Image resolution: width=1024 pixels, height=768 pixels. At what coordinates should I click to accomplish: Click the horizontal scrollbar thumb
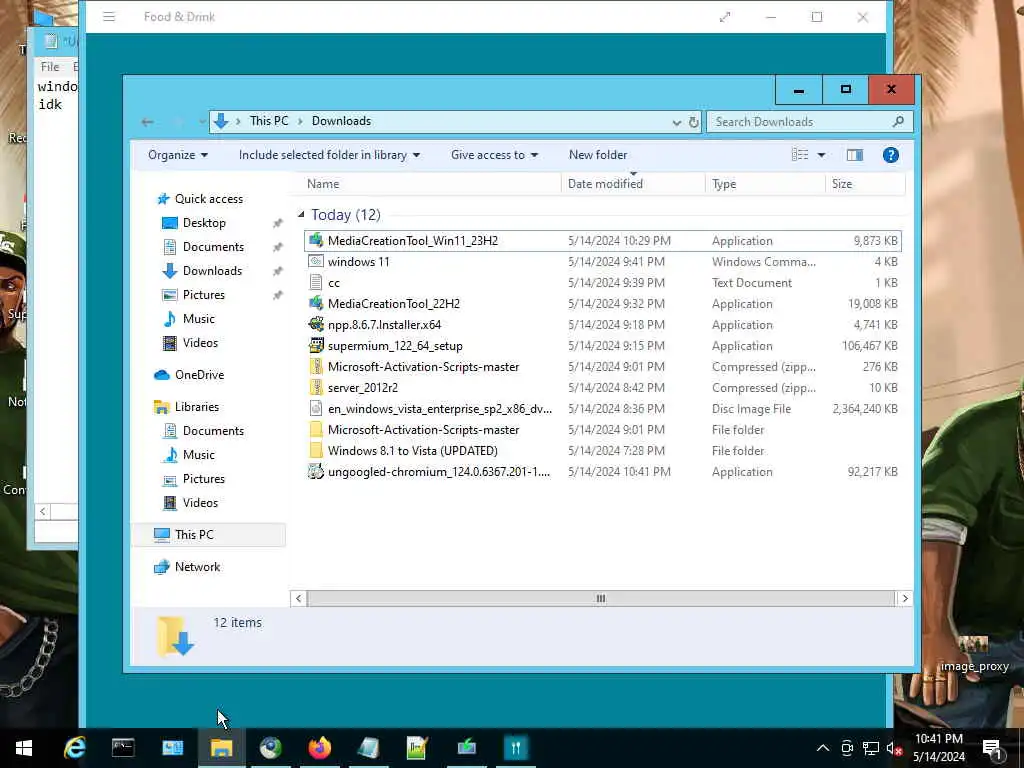click(600, 598)
